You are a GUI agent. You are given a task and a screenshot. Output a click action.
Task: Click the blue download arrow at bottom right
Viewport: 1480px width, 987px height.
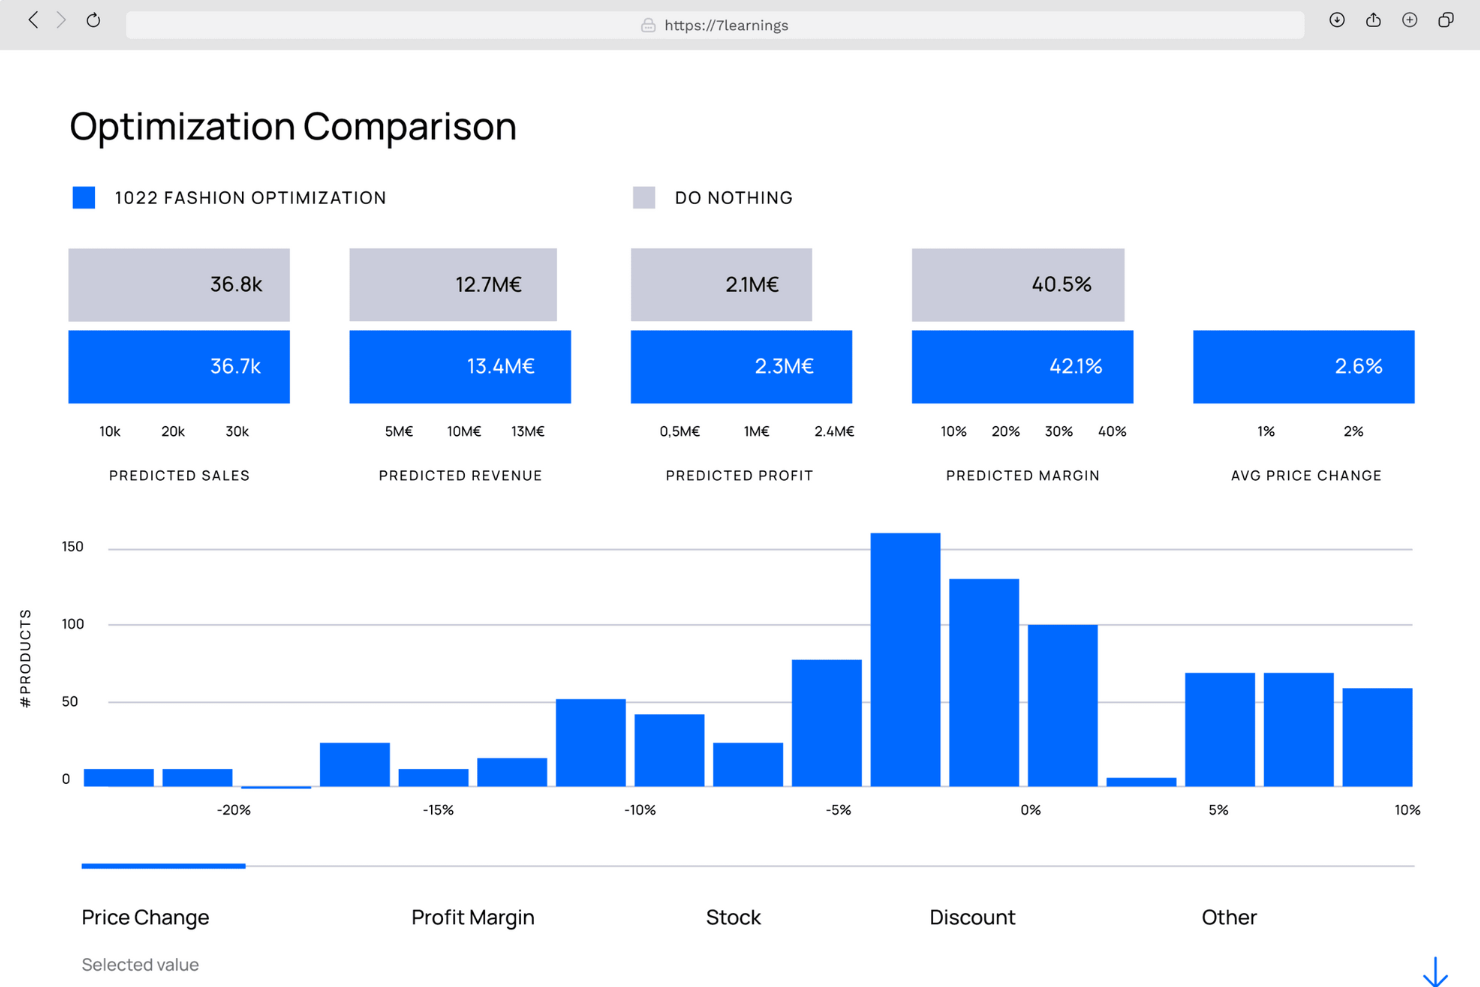tap(1437, 970)
